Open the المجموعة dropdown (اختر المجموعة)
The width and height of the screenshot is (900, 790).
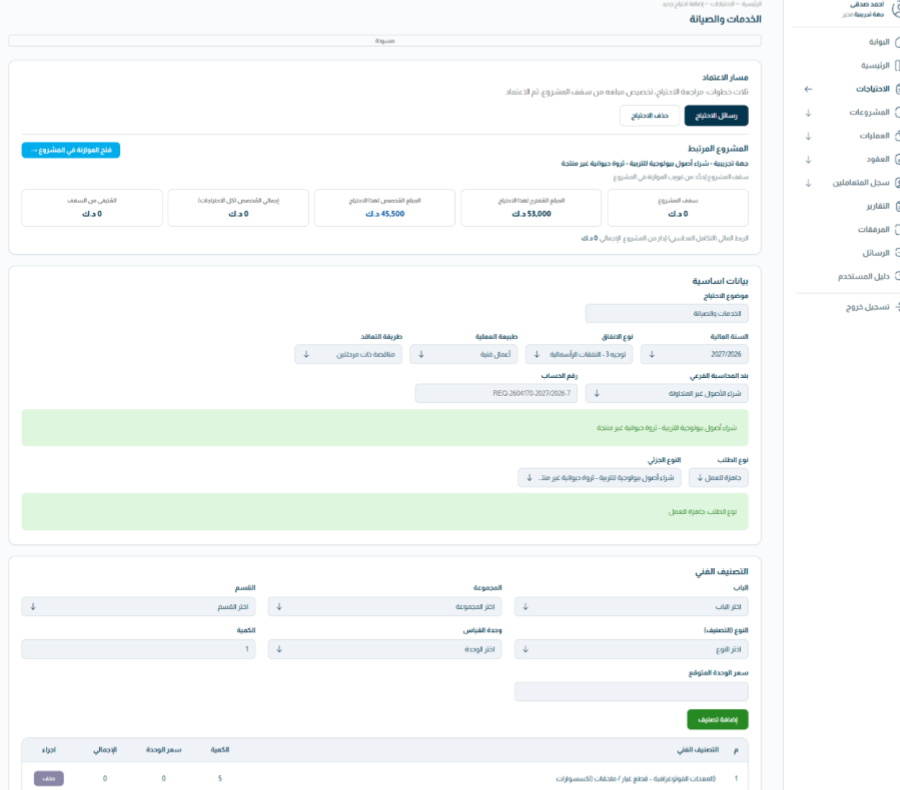pos(385,607)
